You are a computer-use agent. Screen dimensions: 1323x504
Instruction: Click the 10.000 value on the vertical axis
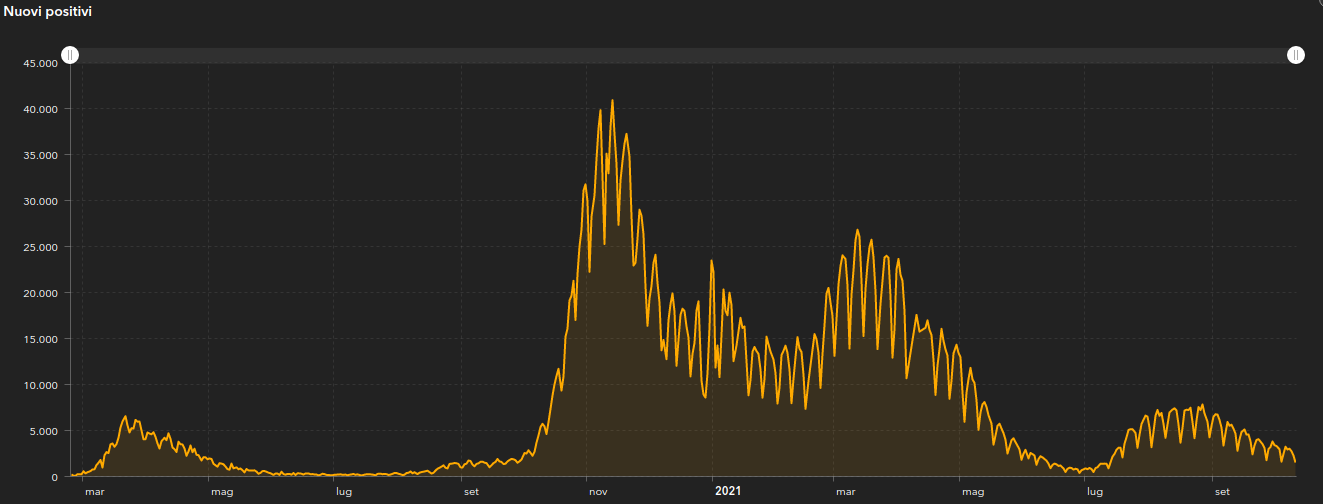coord(40,385)
